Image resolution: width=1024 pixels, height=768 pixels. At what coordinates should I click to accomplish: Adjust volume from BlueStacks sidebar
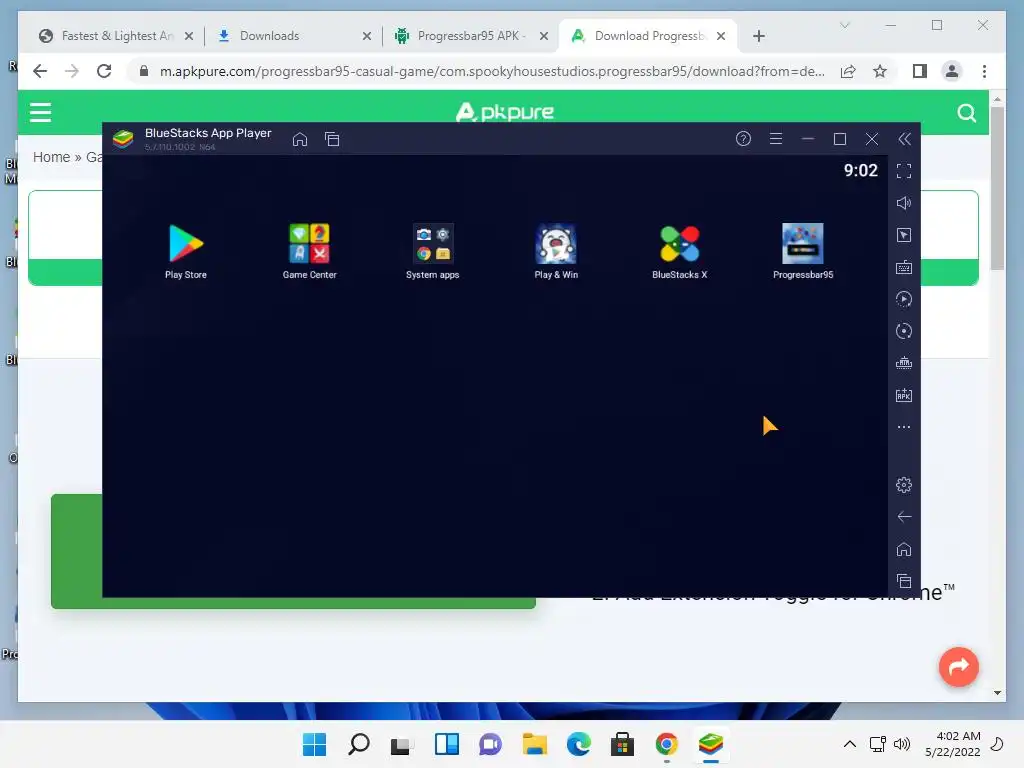(x=904, y=203)
